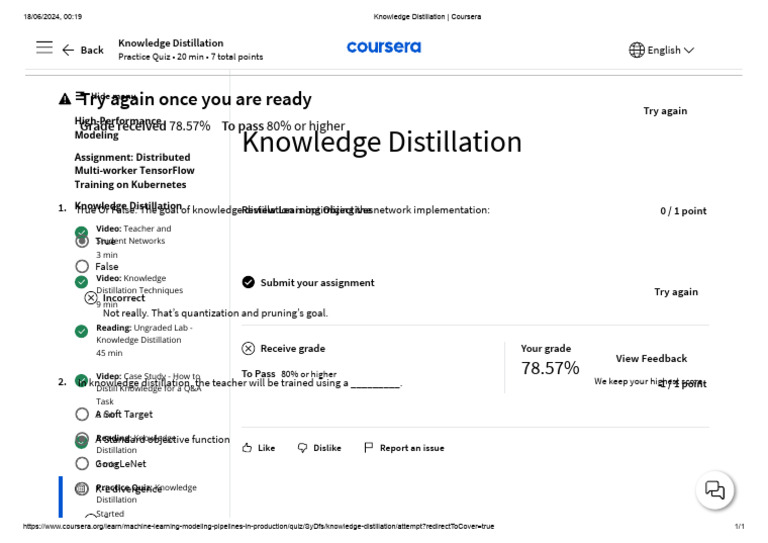The height and width of the screenshot is (543, 768).
Task: Click the top Try again button
Action: pos(665,111)
